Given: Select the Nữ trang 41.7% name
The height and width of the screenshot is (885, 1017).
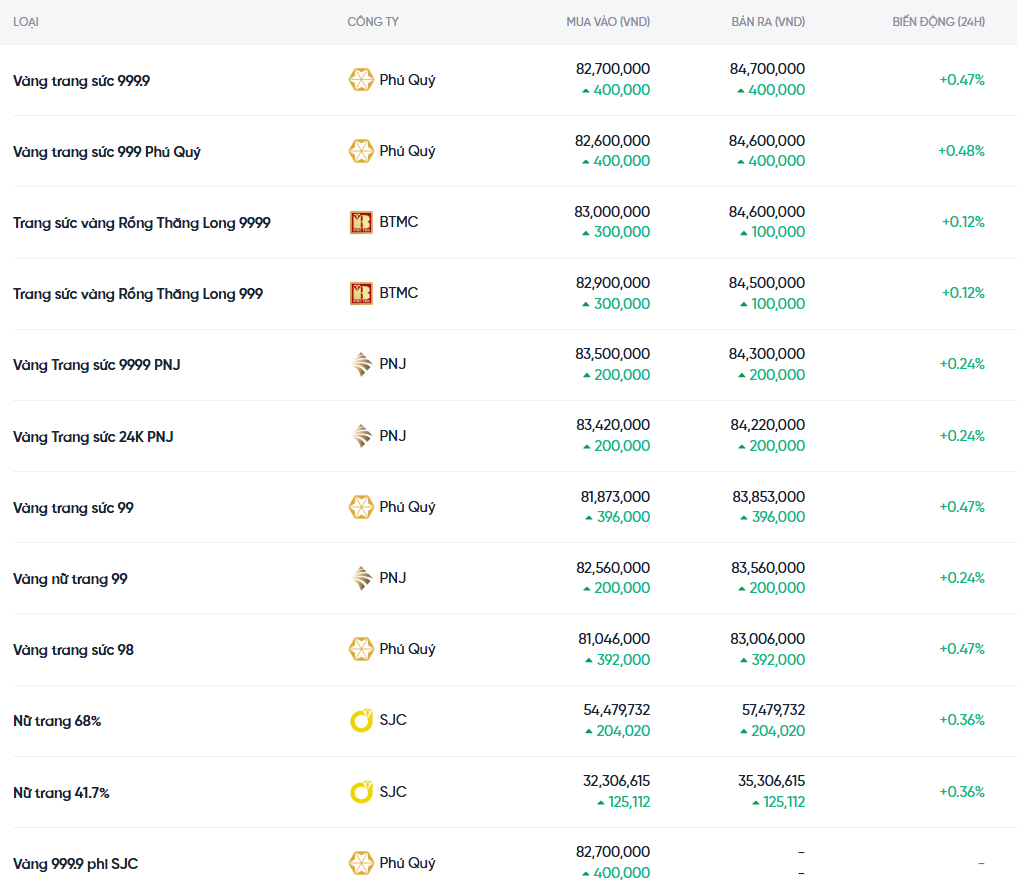Looking at the screenshot, I should [62, 793].
